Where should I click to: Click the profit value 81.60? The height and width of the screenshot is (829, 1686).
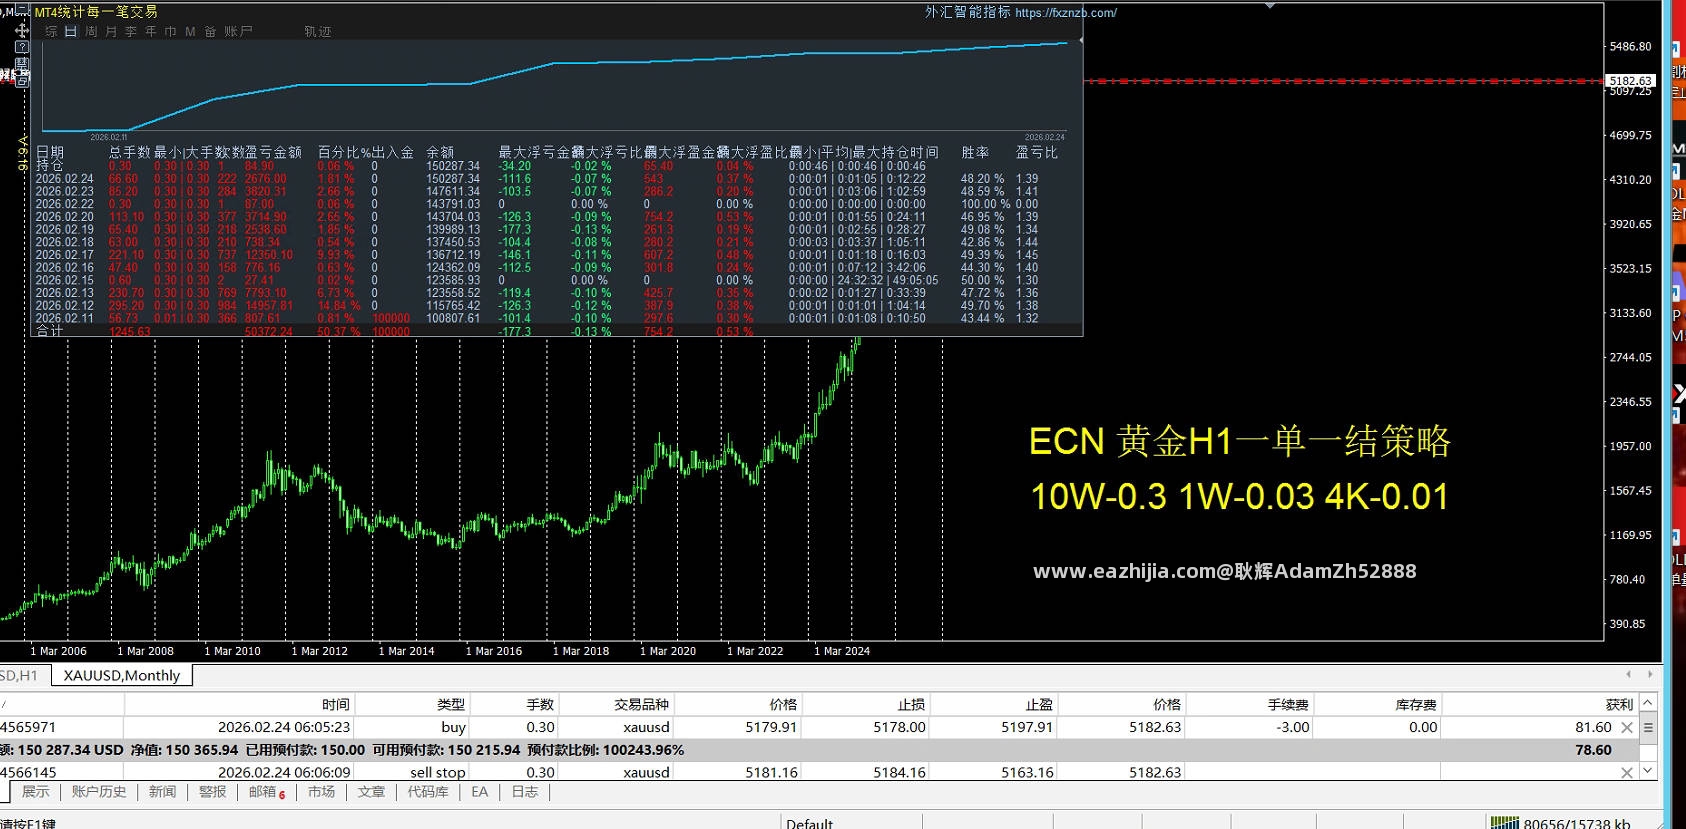click(x=1593, y=727)
